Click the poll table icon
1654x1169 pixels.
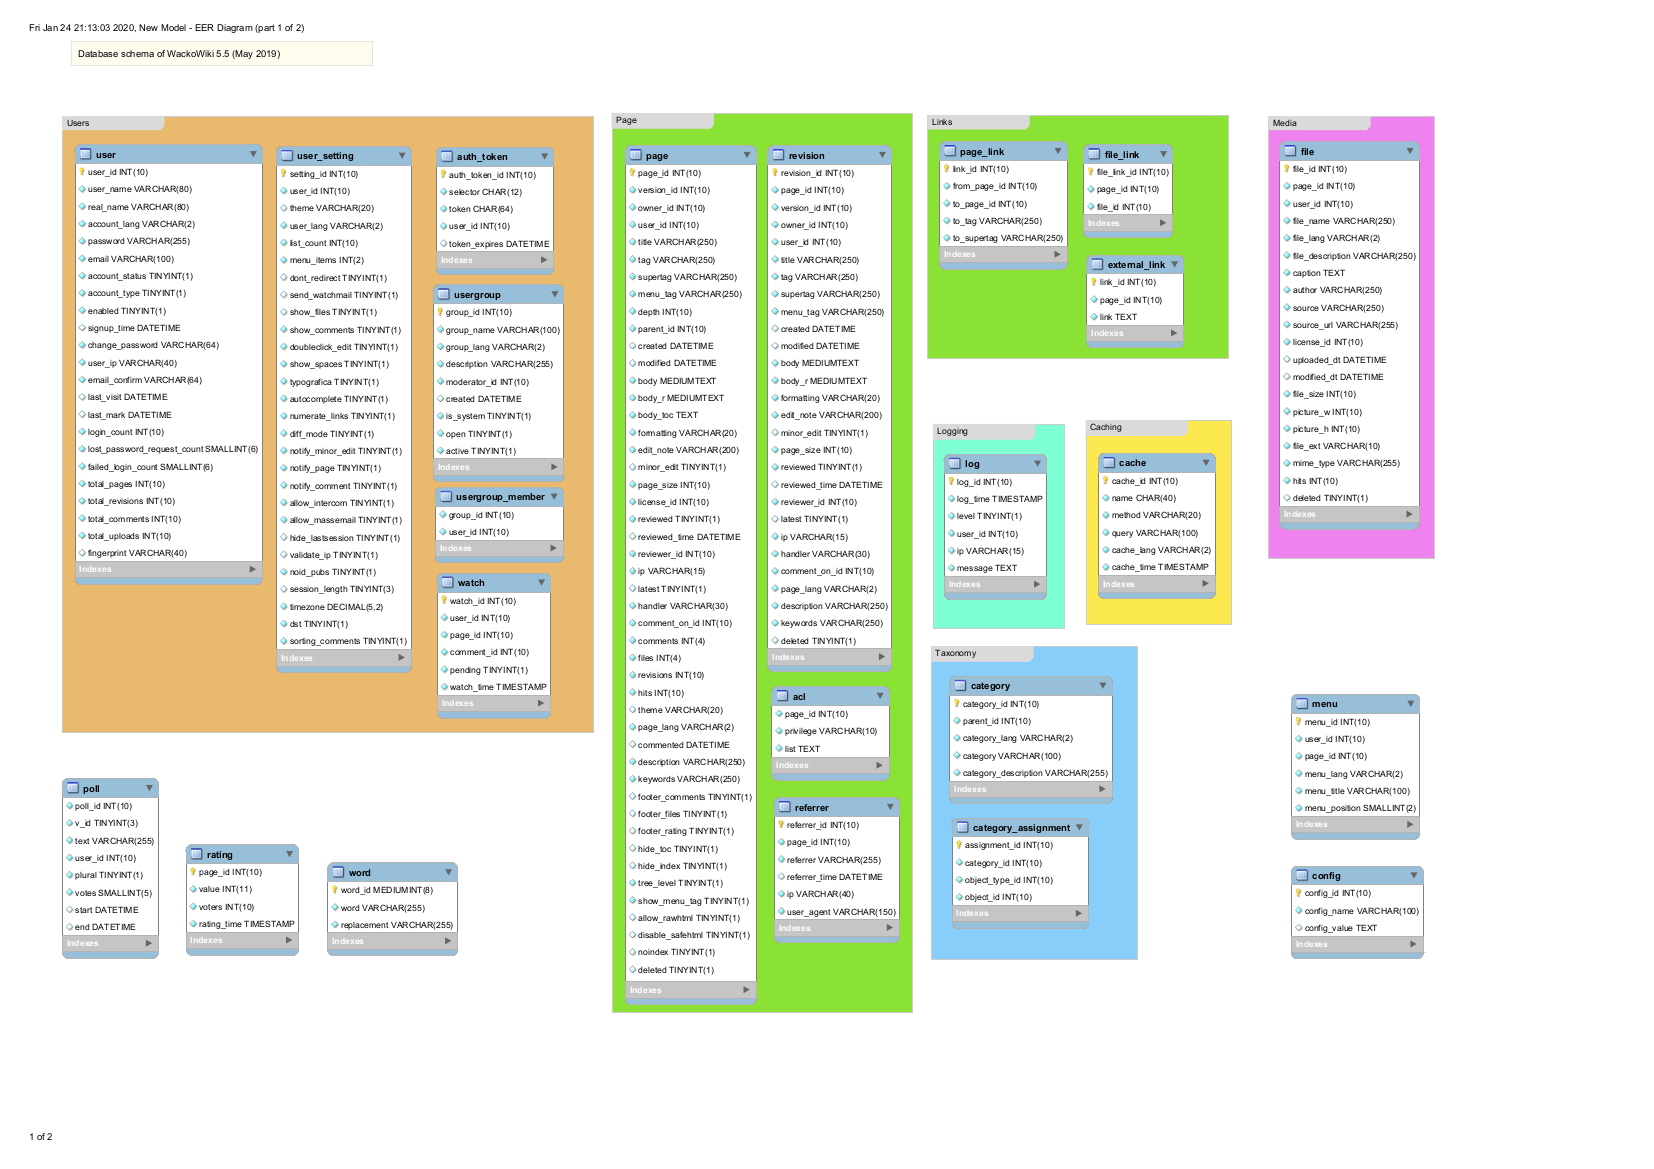[73, 789]
